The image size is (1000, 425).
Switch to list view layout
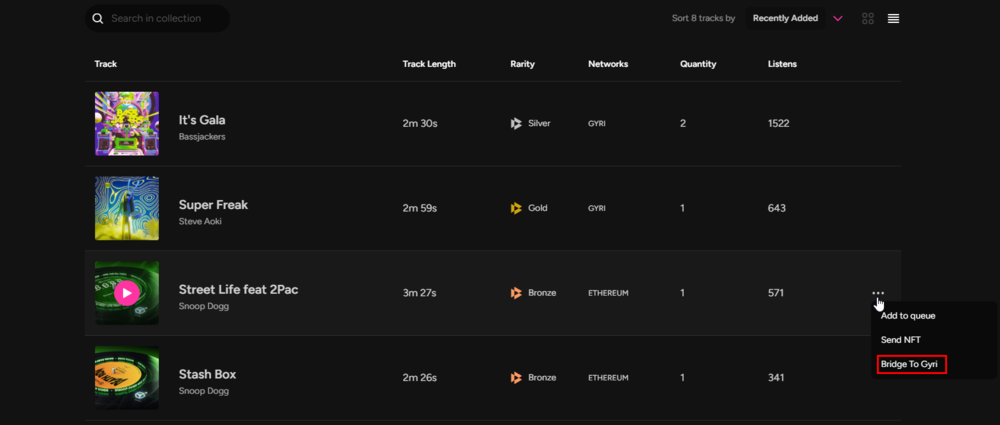[x=893, y=19]
